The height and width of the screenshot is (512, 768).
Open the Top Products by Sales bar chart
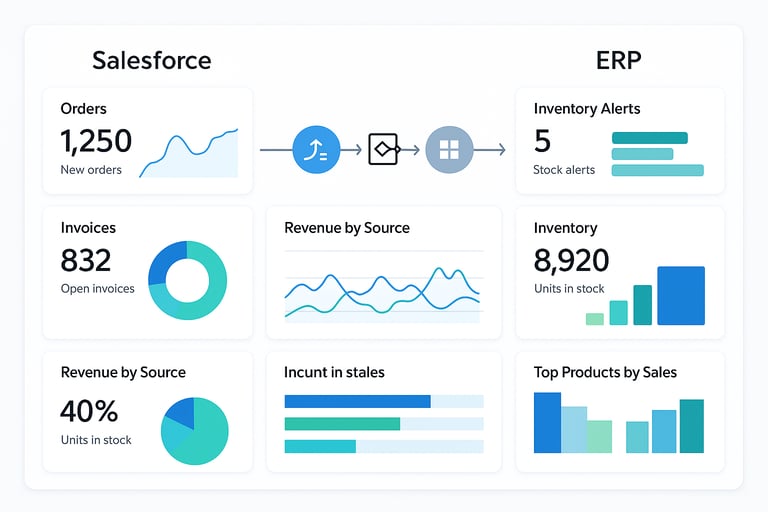click(619, 422)
